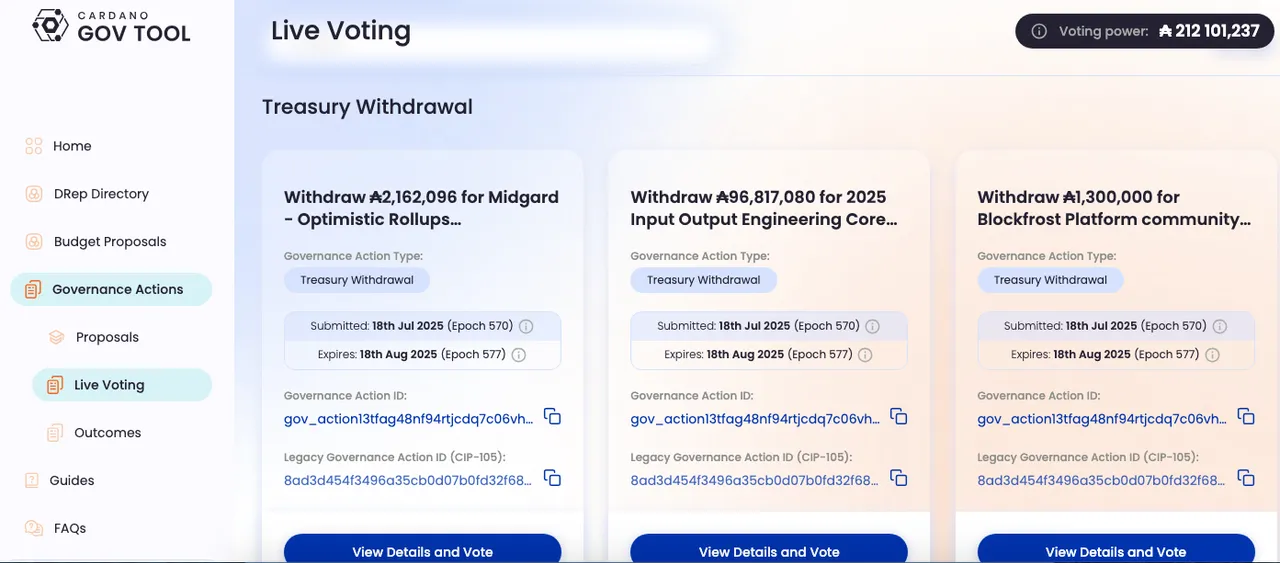
Task: Click the Outcomes sub-item icon
Action: (x=55, y=433)
